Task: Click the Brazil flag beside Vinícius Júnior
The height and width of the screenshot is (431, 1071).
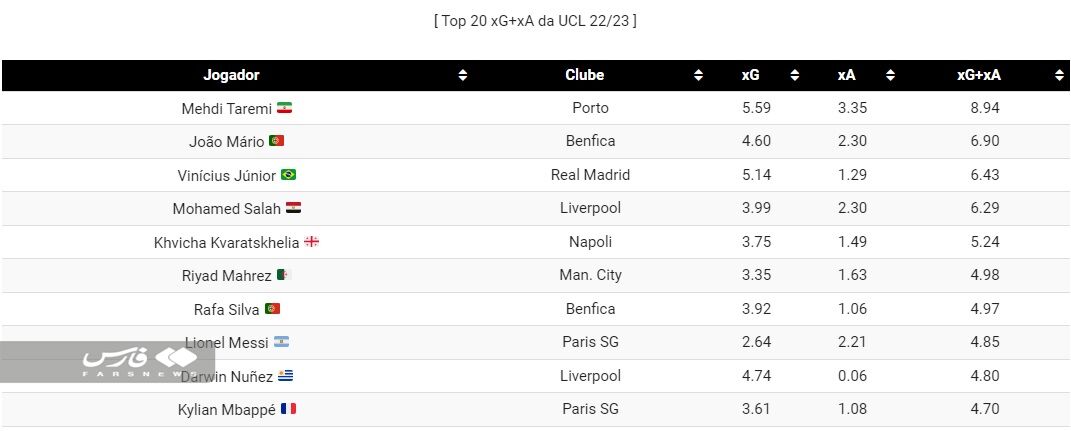Action: coord(288,175)
